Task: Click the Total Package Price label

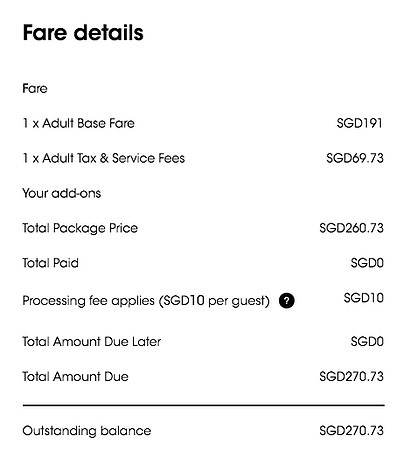Action: [80, 228]
